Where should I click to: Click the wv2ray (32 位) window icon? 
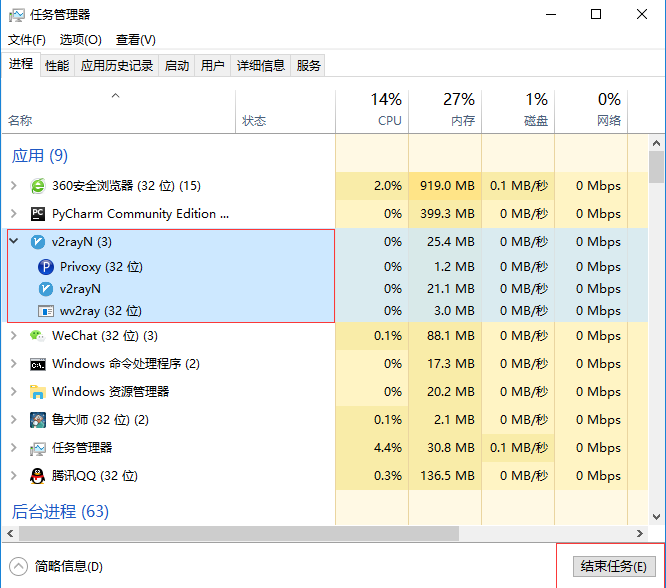46,311
